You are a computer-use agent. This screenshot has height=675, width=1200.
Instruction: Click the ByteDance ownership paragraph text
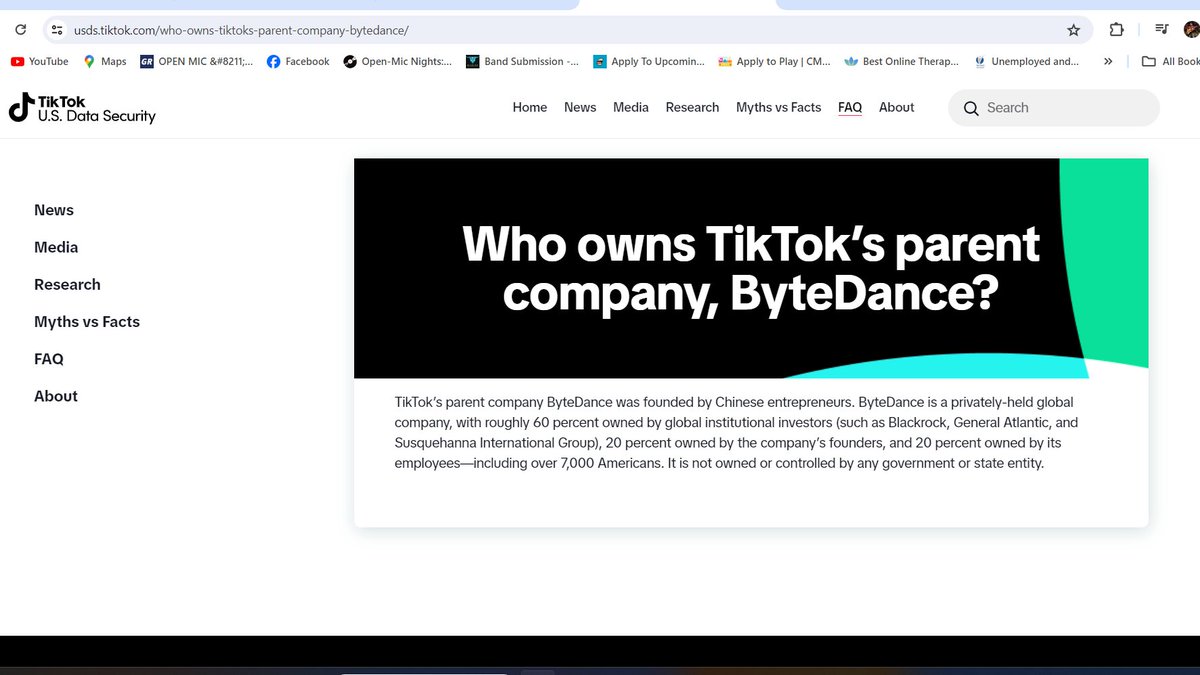tap(737, 433)
